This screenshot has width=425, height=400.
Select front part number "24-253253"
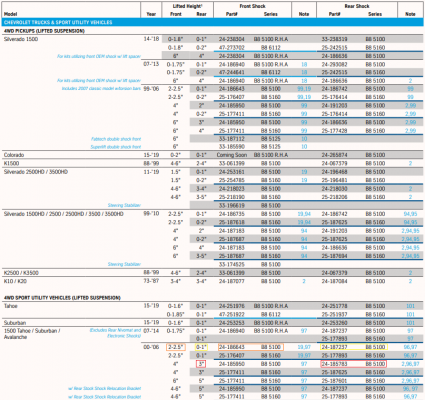[232, 323]
